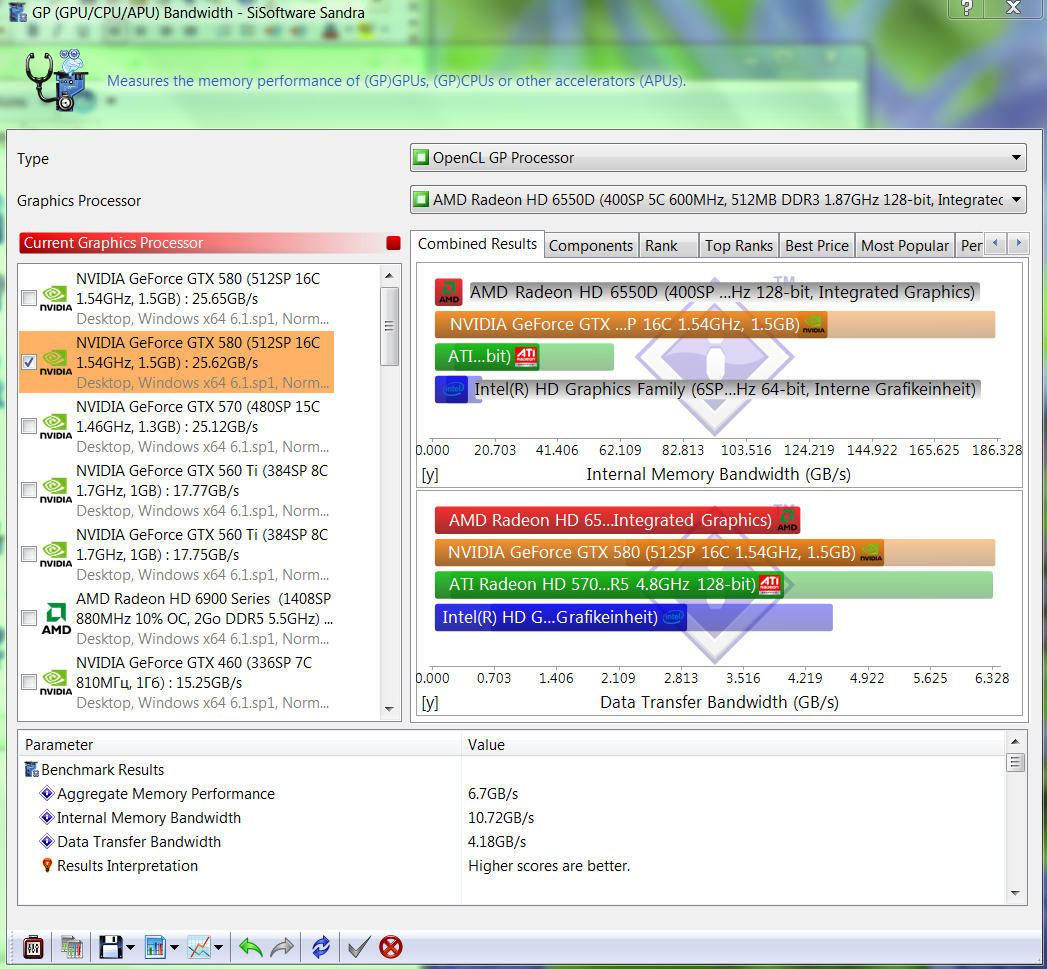Click the value "4.18GB/s"
Screen dimensions: 1047x969
497,841
